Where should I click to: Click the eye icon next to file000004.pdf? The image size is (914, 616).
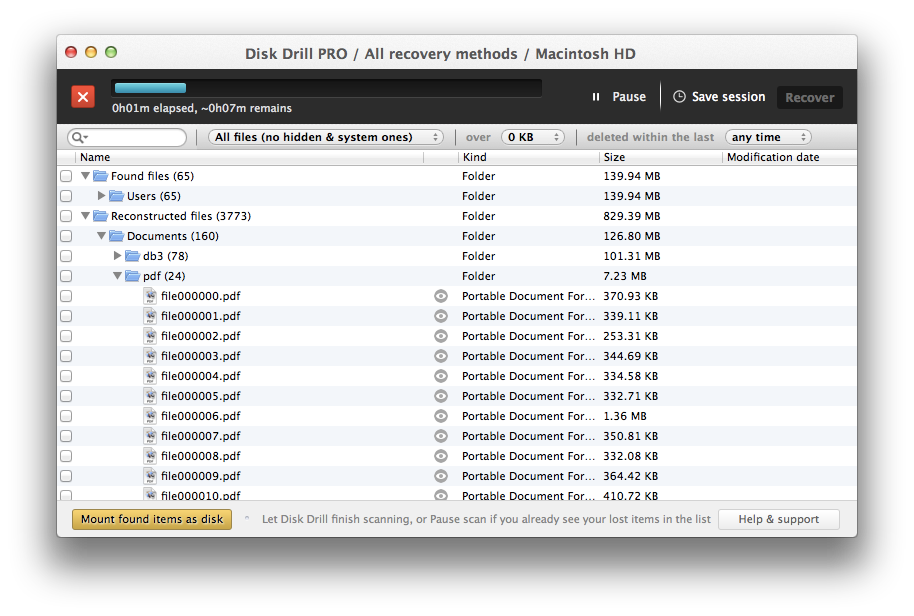441,376
